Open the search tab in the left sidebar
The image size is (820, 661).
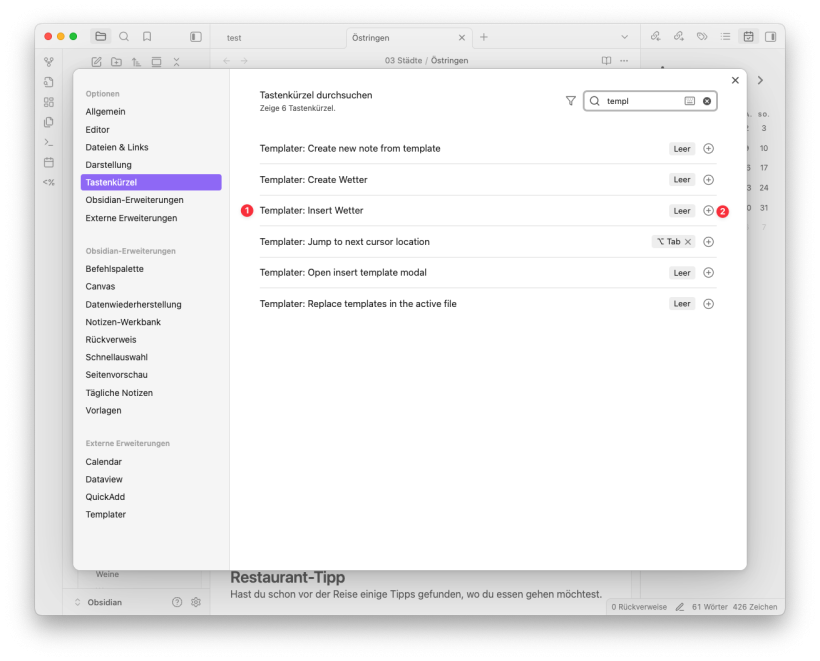click(124, 37)
